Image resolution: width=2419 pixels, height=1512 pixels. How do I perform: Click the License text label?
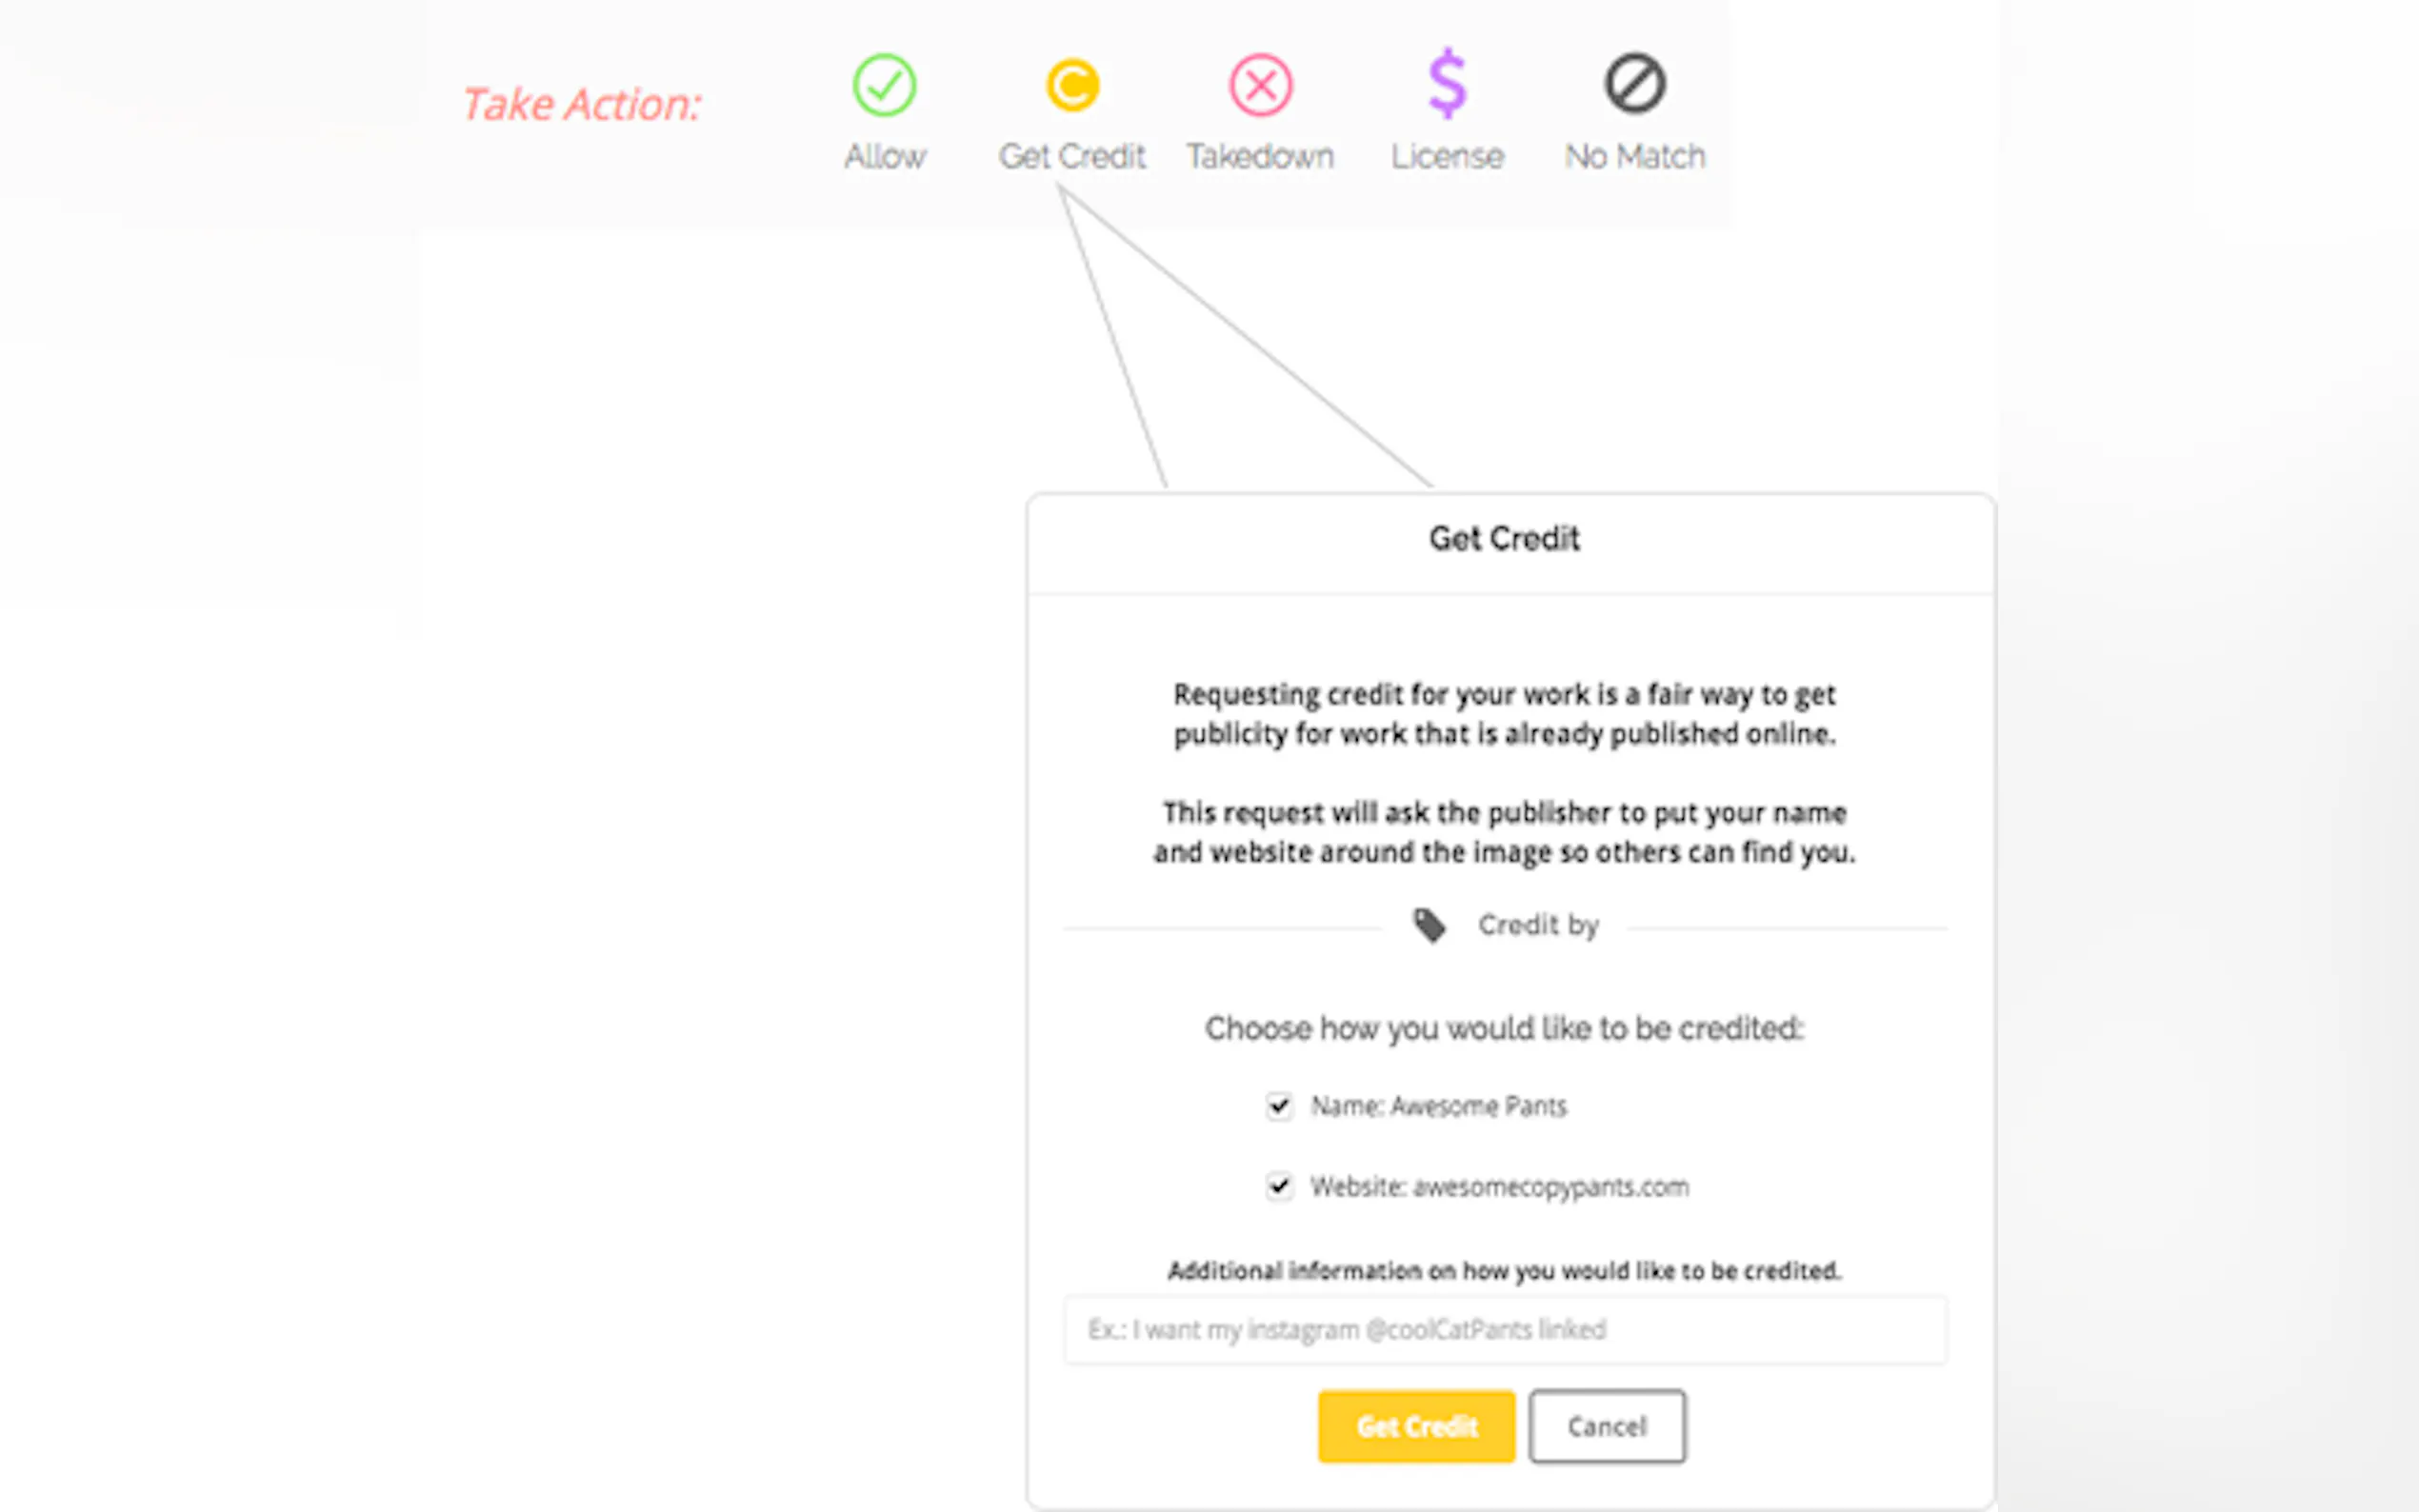click(1447, 157)
